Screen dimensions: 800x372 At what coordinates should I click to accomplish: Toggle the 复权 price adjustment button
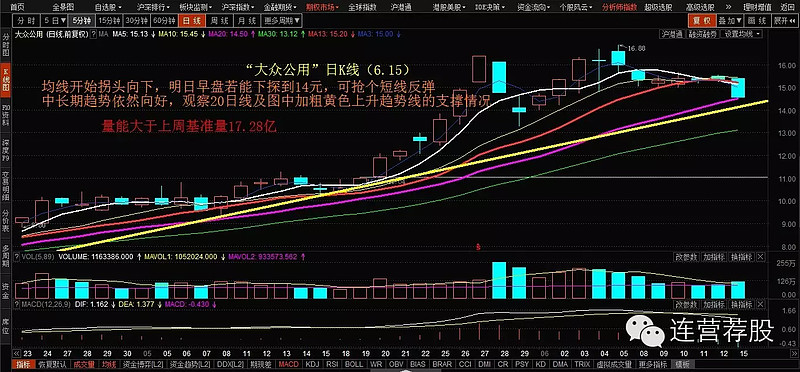tap(702, 20)
